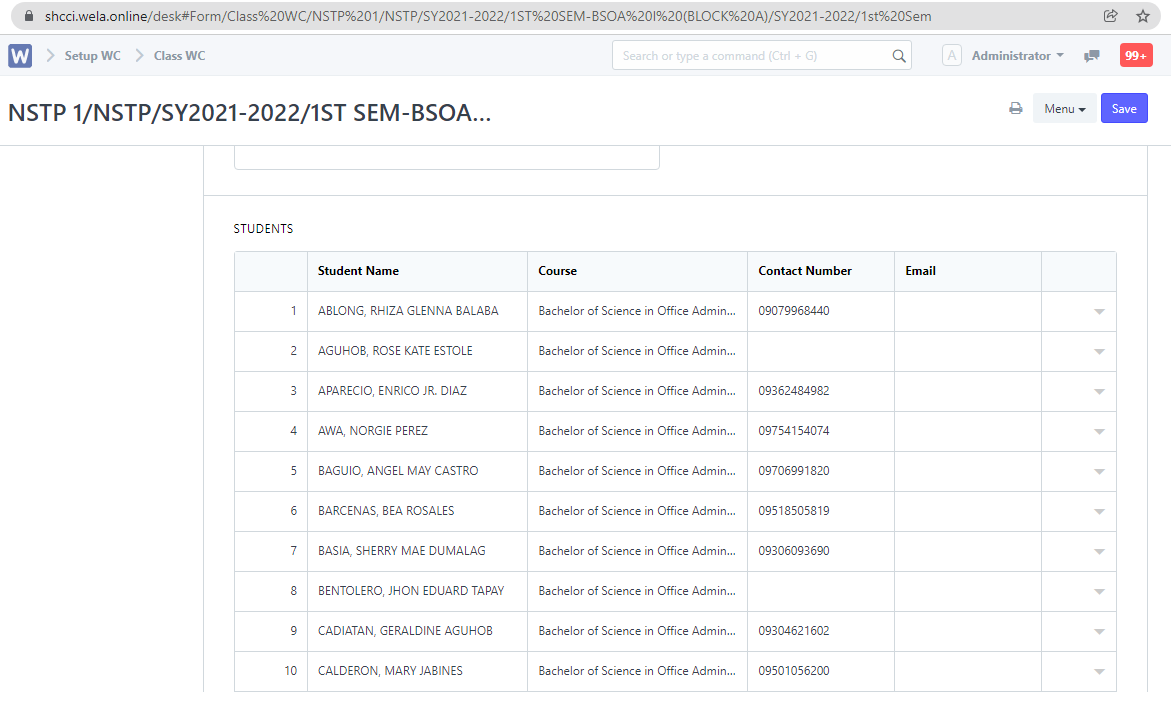Open the Menu dropdown
This screenshot has height=713, width=1171.
click(1064, 109)
